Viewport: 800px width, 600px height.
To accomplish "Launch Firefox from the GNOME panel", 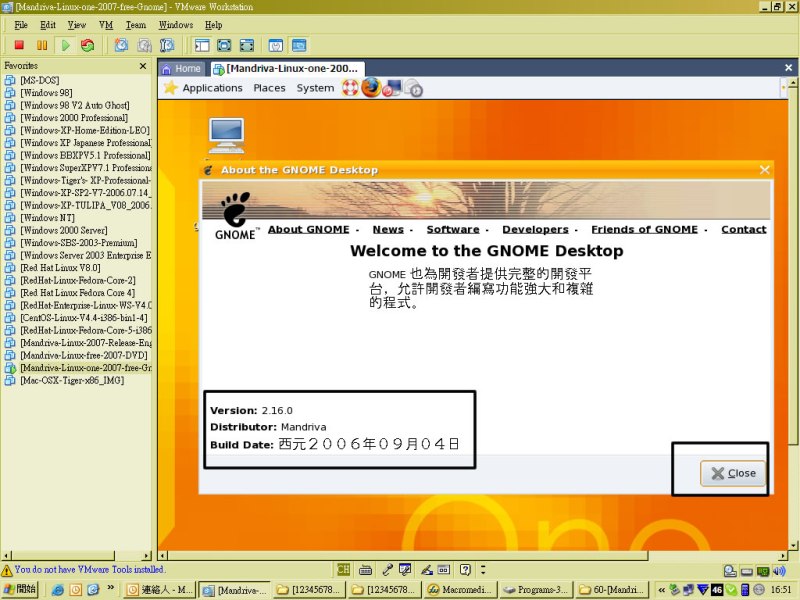I will [x=371, y=88].
